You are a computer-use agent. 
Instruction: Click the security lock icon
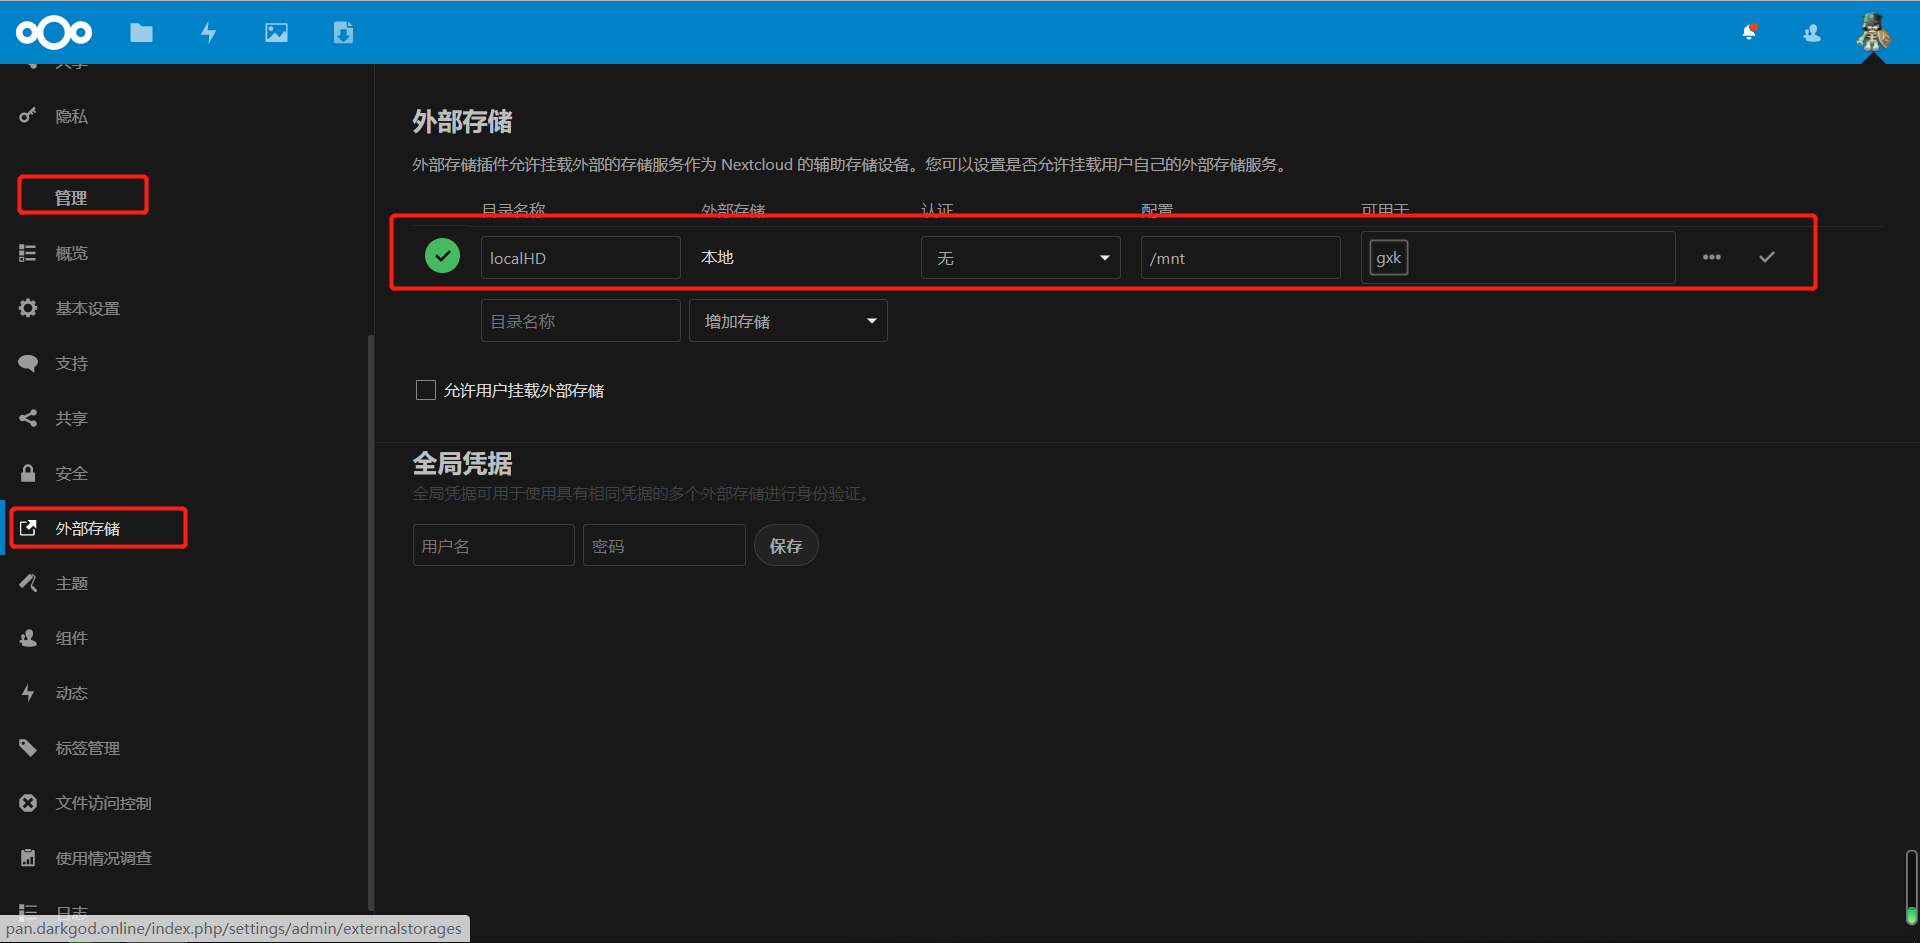pyautogui.click(x=28, y=473)
